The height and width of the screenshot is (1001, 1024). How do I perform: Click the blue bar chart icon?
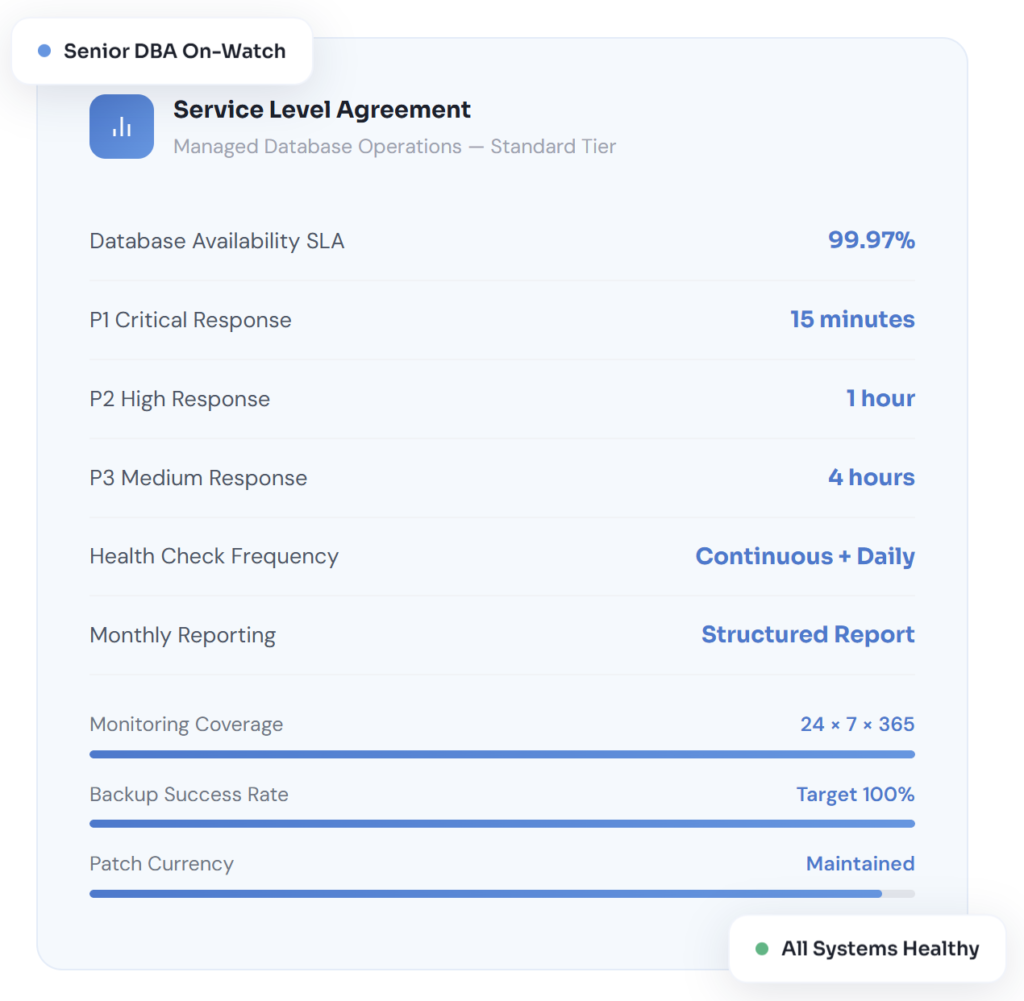(121, 127)
